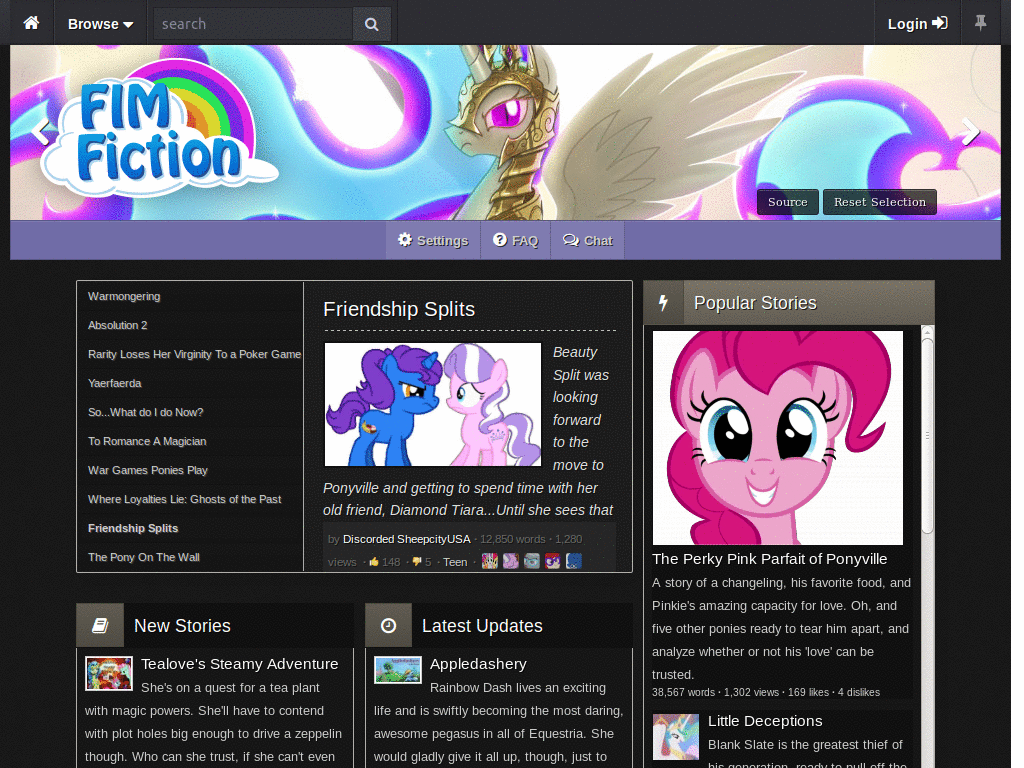Open the Login link
Image resolution: width=1024 pixels, height=768 pixels.
[x=918, y=24]
